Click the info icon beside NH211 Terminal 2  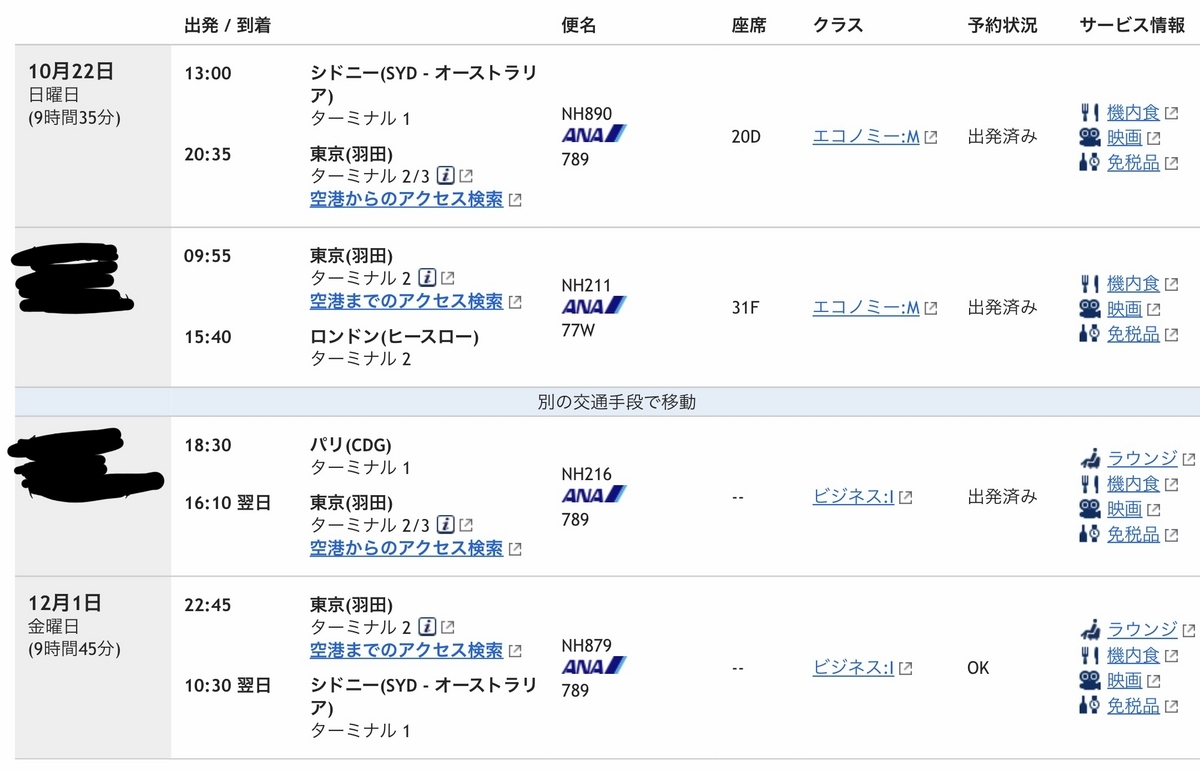point(427,277)
